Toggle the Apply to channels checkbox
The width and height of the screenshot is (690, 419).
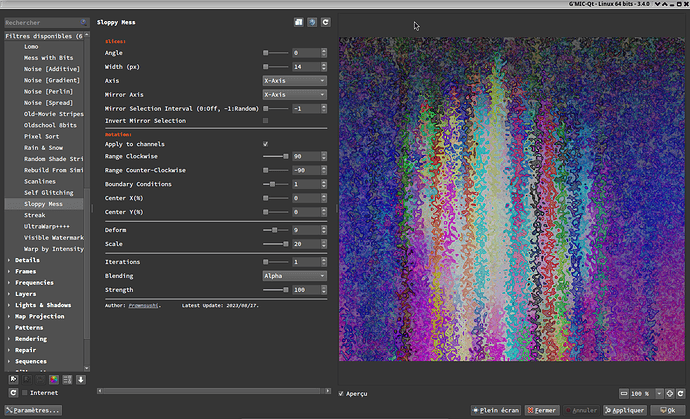(x=265, y=144)
